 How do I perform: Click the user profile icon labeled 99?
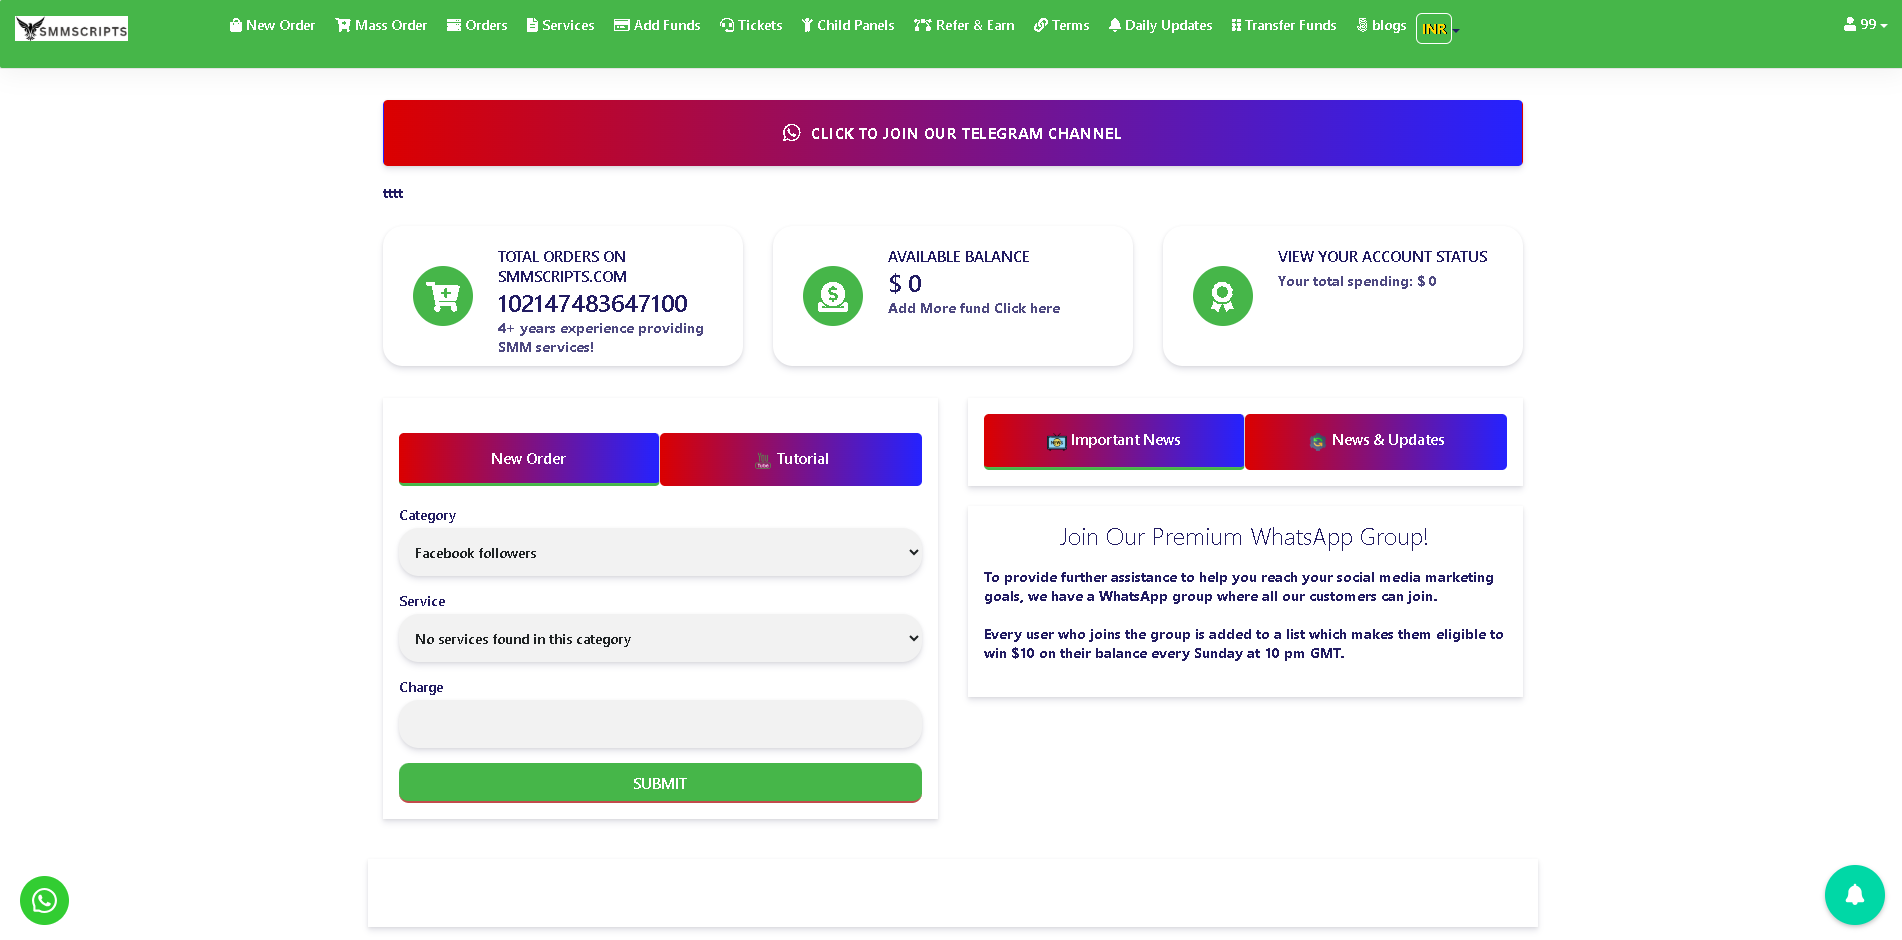(1865, 25)
